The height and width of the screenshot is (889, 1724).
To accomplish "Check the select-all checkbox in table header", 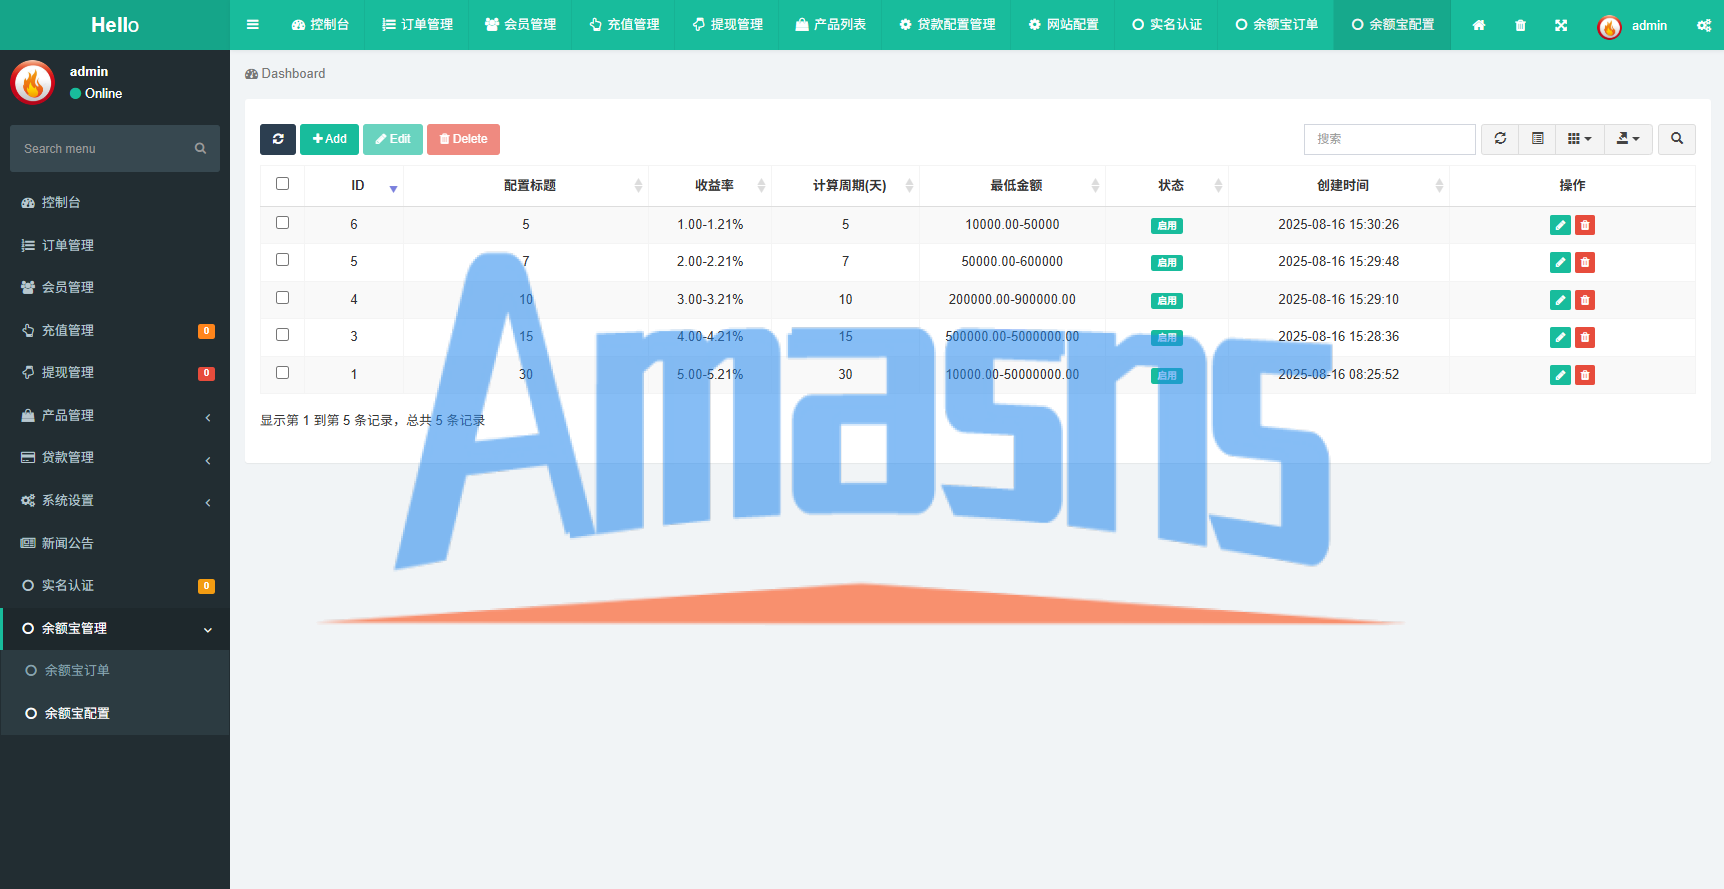I will 282,184.
